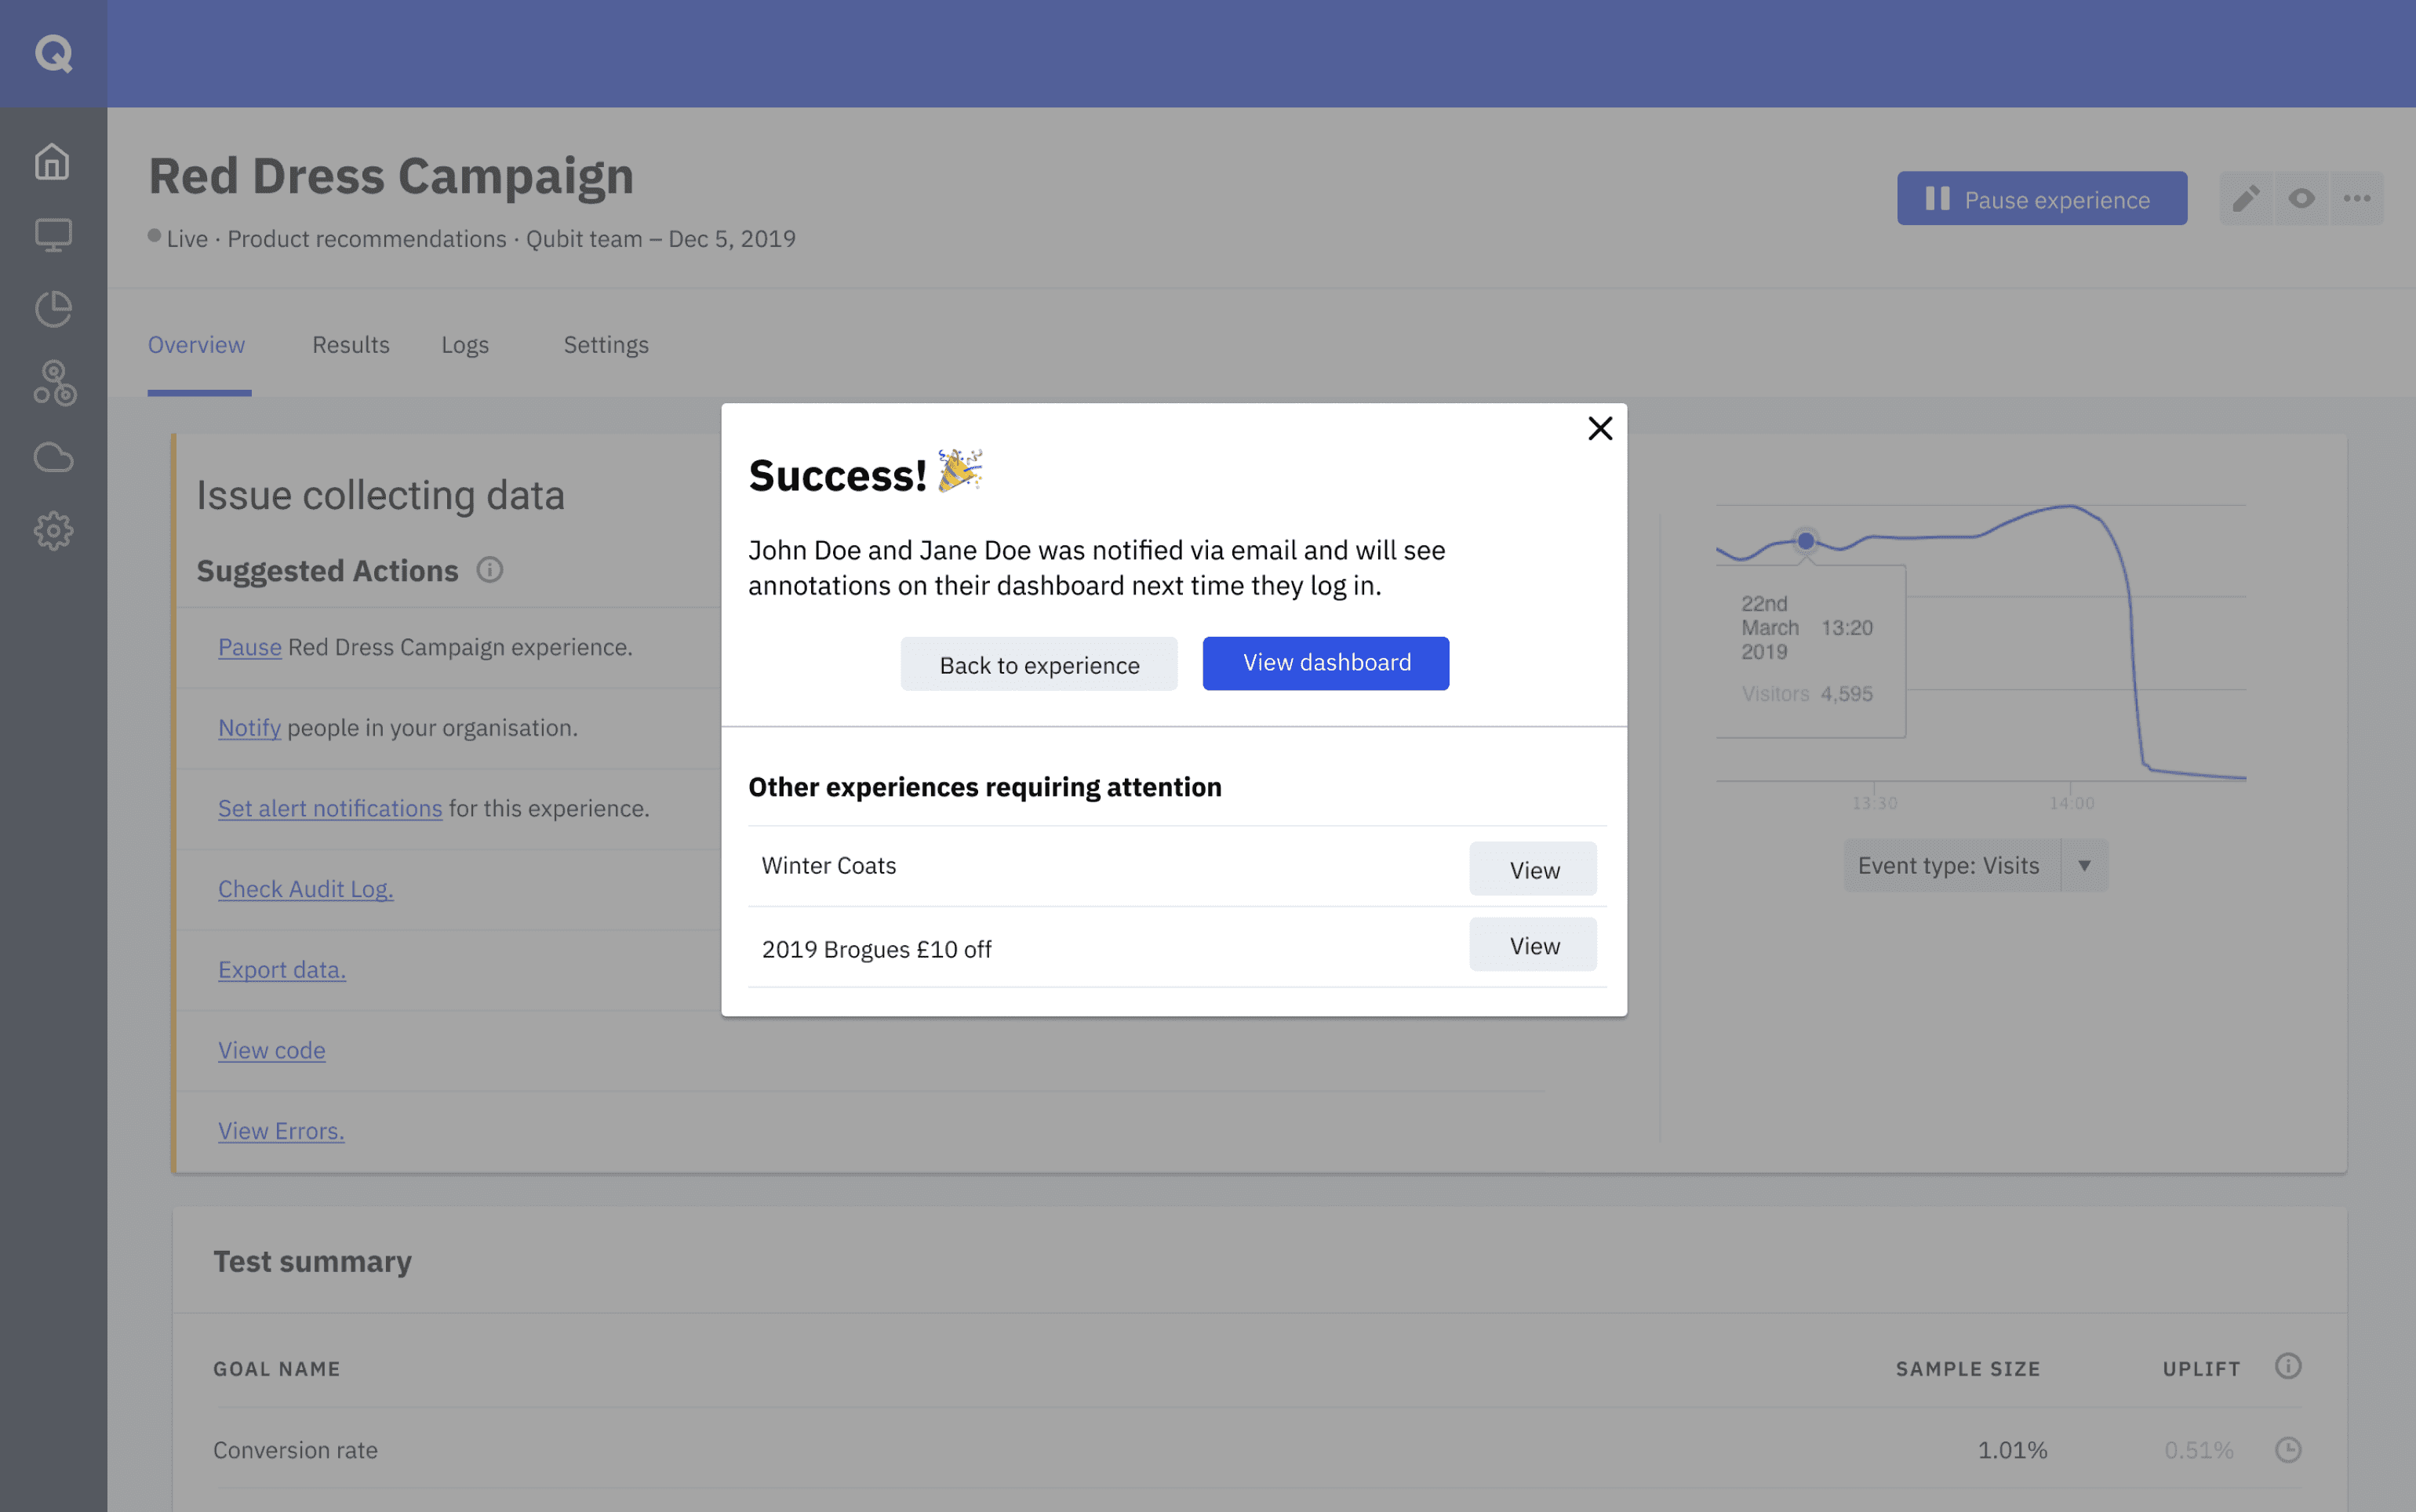Click info icon beside Suggested Actions
2416x1512 pixels.
coord(489,570)
